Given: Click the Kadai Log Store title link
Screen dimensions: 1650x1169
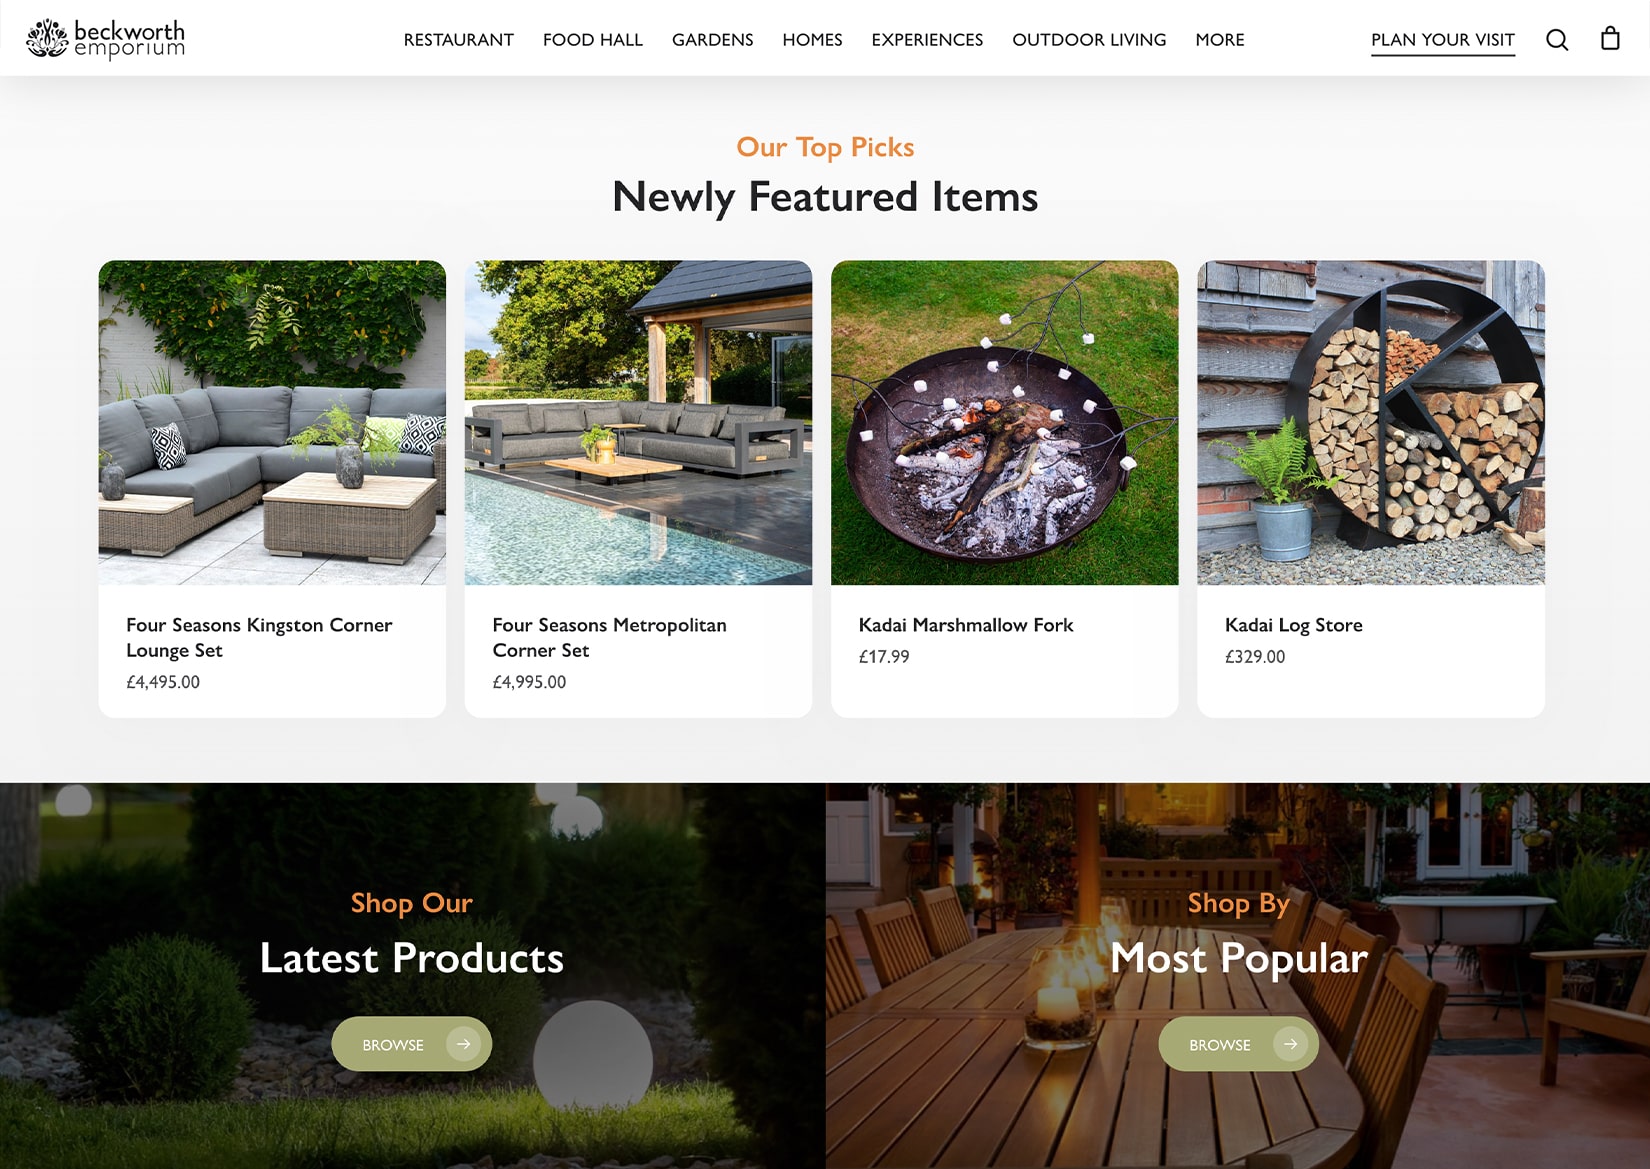Looking at the screenshot, I should pyautogui.click(x=1294, y=625).
